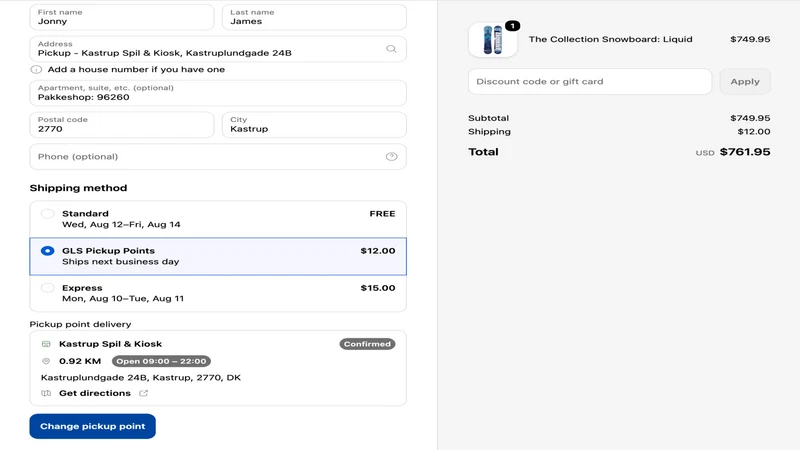The width and height of the screenshot is (800, 450).
Task: Click the address search magnifier icon
Action: click(391, 49)
